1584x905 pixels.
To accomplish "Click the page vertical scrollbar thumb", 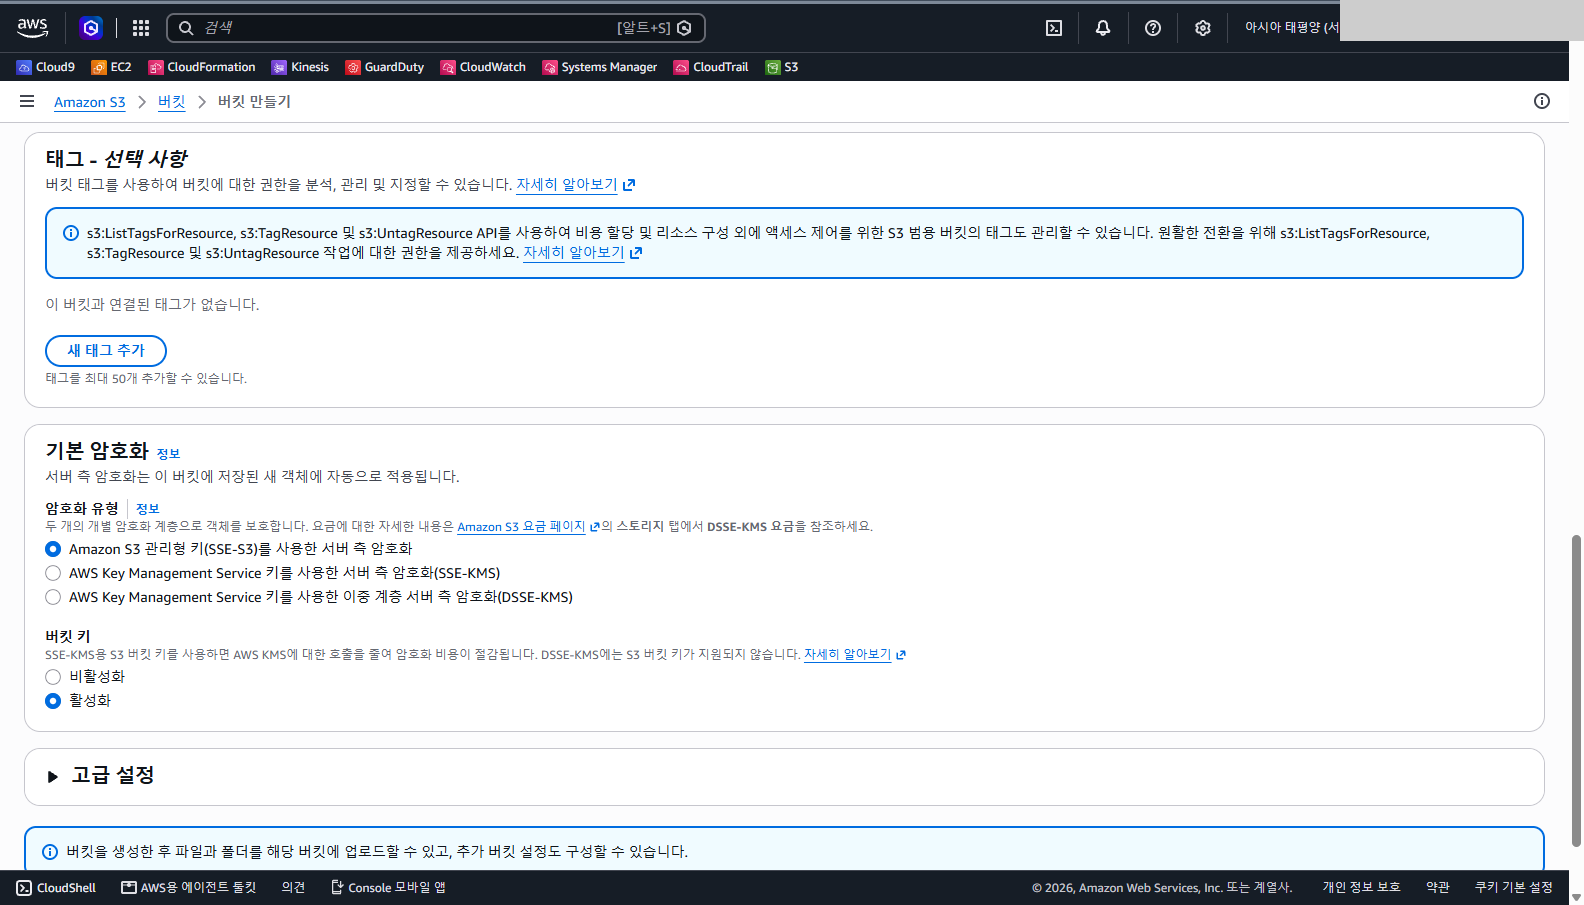I will click(x=1576, y=691).
